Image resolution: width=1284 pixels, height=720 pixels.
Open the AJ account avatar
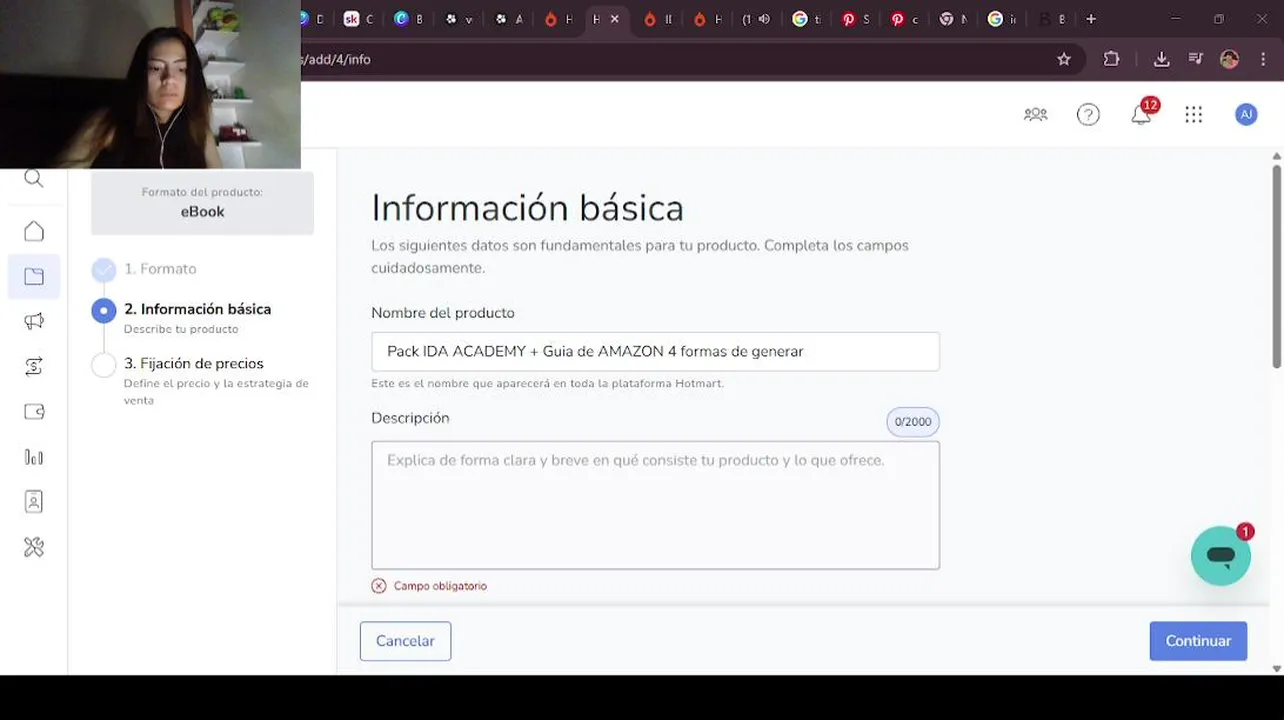tap(1246, 115)
